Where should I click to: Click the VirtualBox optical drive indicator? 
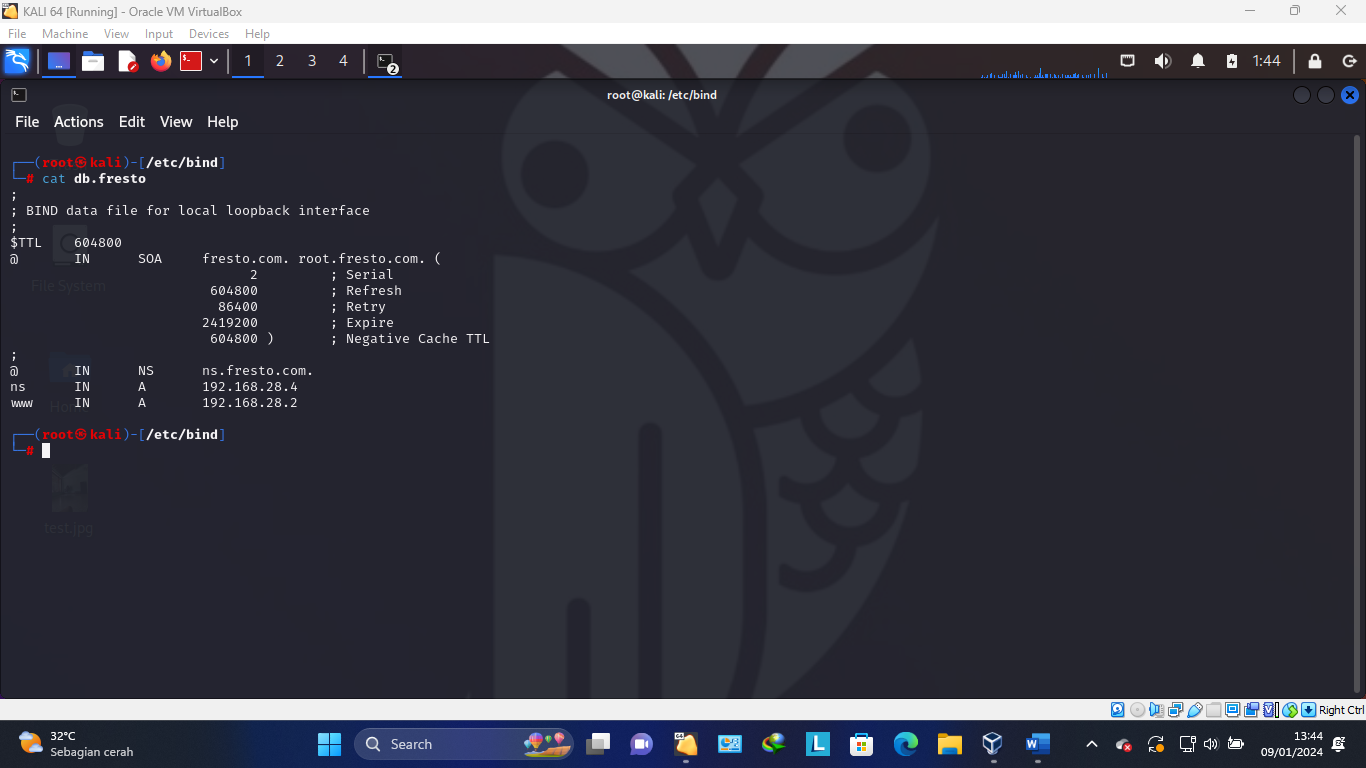1137,710
